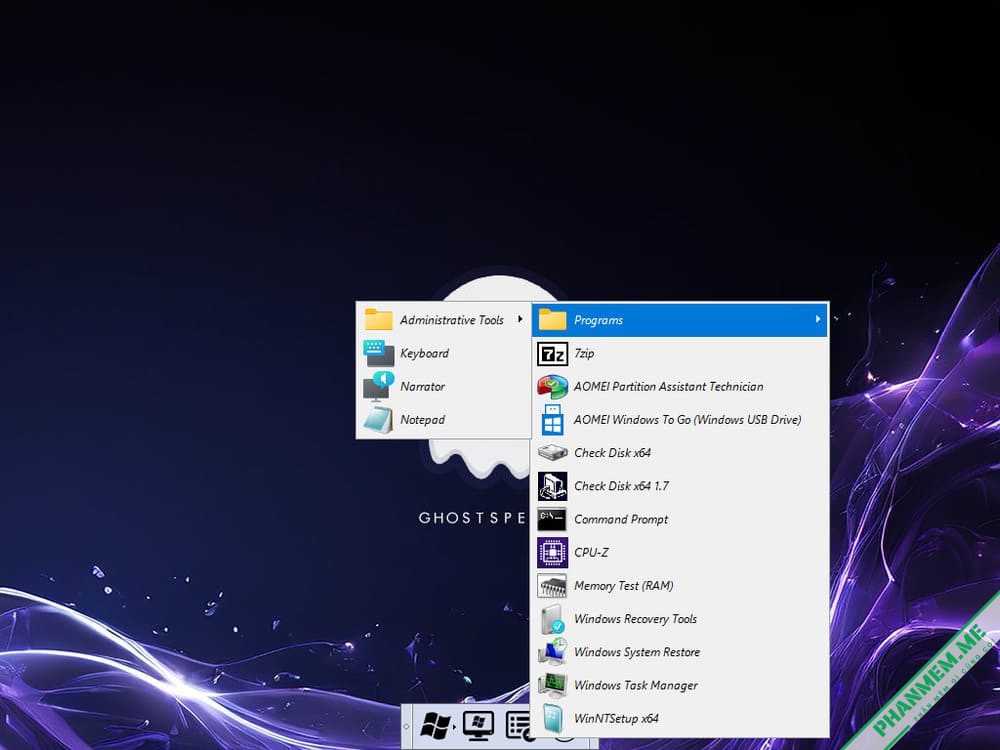Launch the on-screen Keyboard
The width and height of the screenshot is (1000, 750).
[443, 353]
